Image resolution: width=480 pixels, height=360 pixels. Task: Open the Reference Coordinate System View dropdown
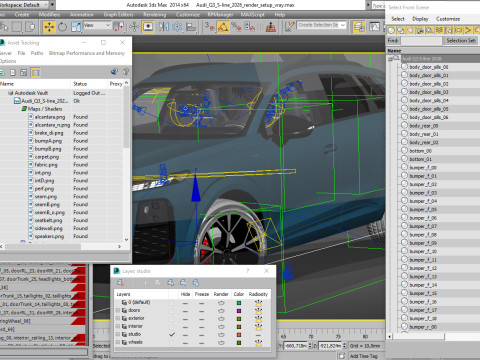97,25
